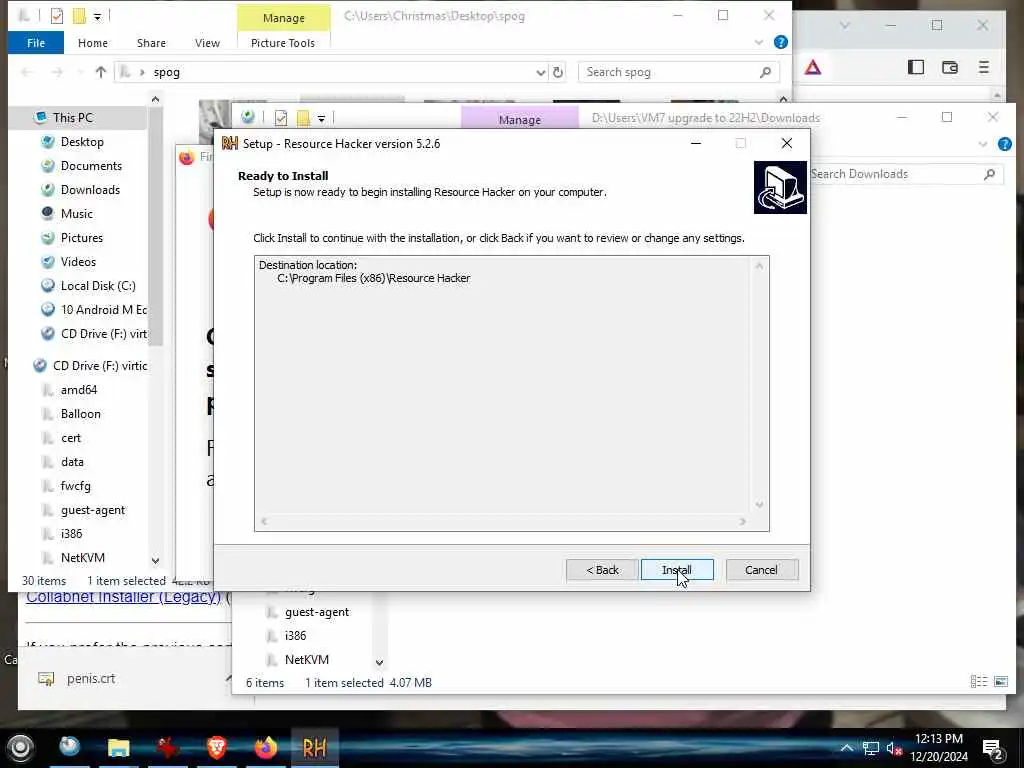Show hidden system tray icons
Image resolution: width=1024 pixels, height=768 pixels.
point(846,748)
